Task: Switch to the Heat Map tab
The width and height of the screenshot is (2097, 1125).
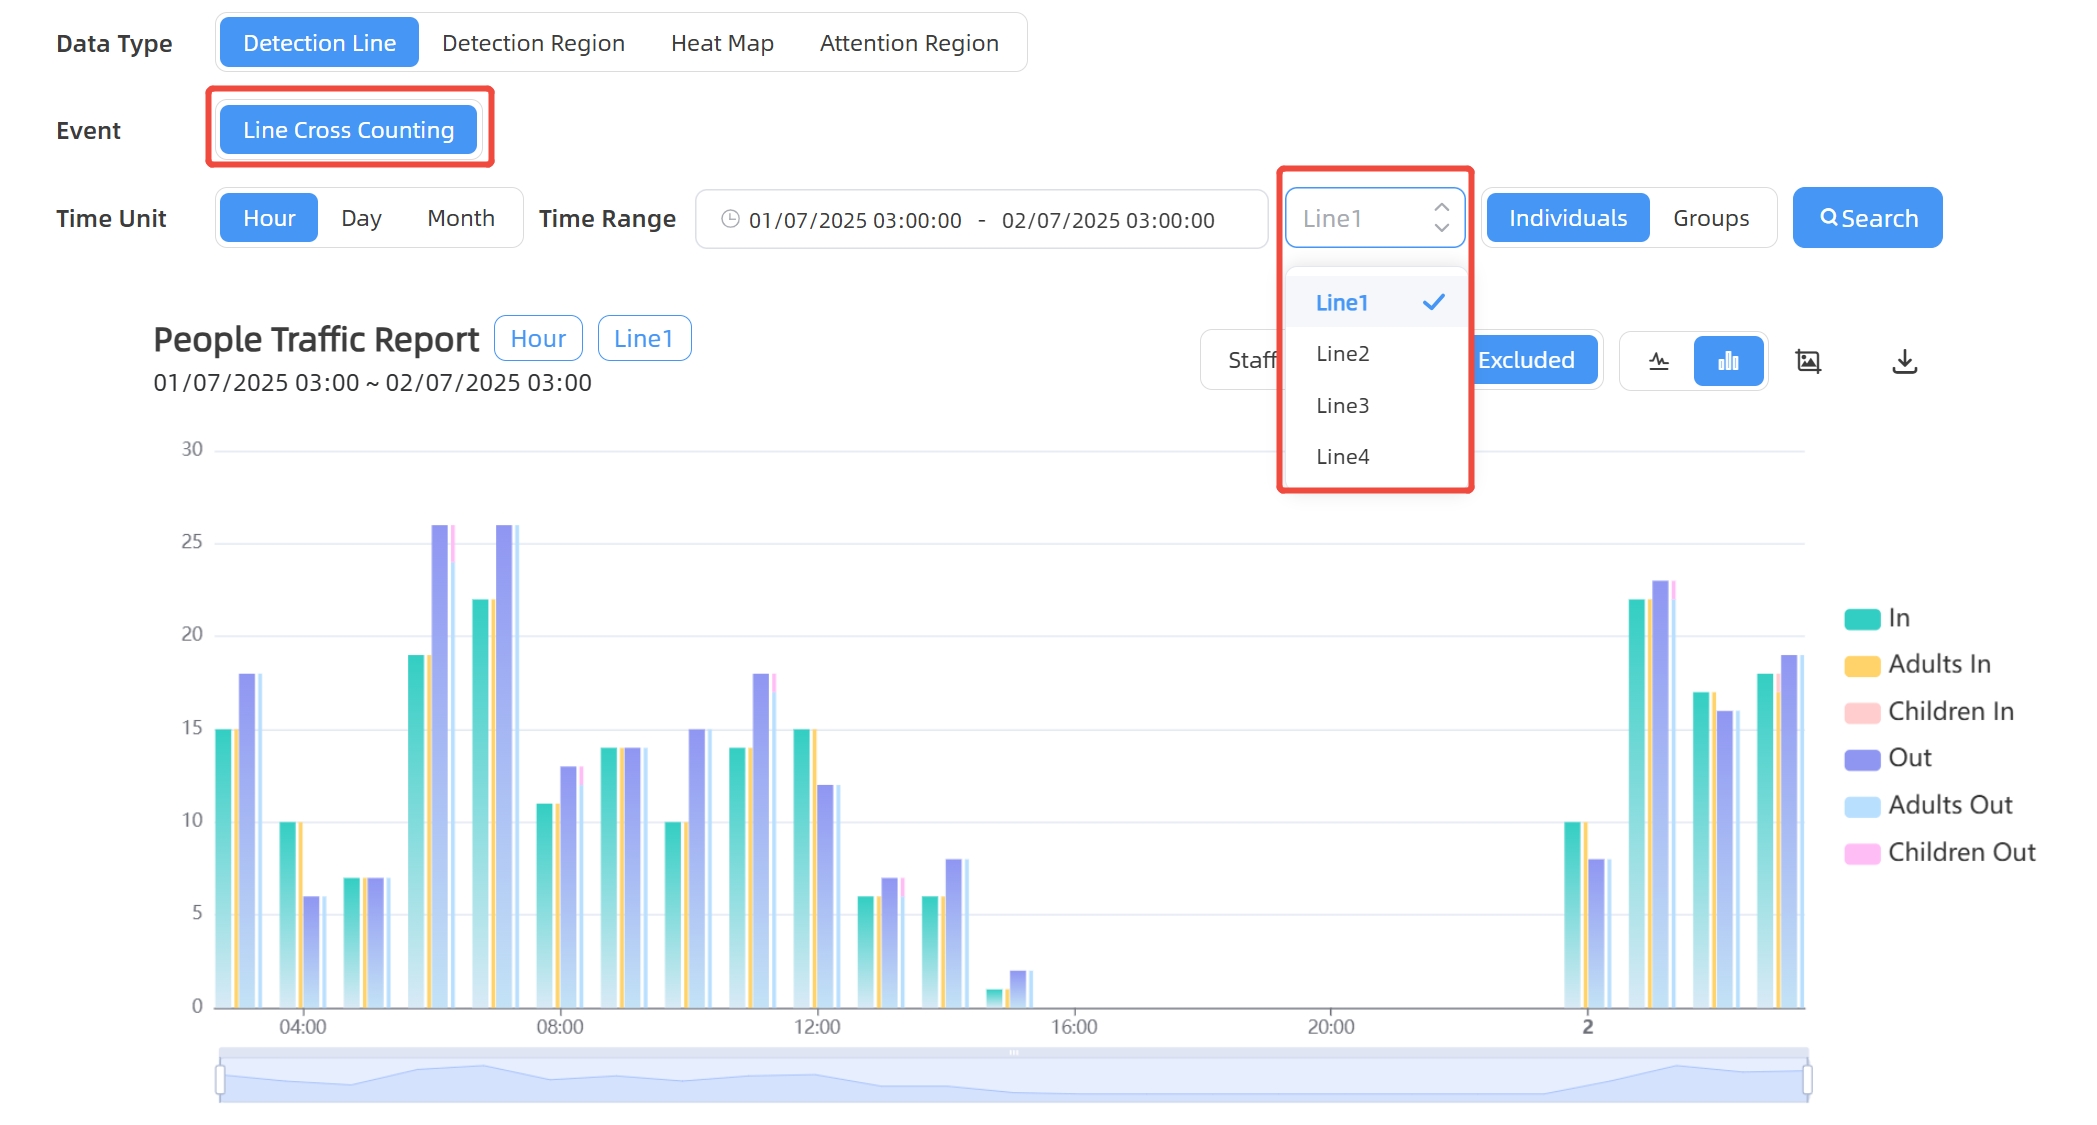Action: [x=722, y=43]
